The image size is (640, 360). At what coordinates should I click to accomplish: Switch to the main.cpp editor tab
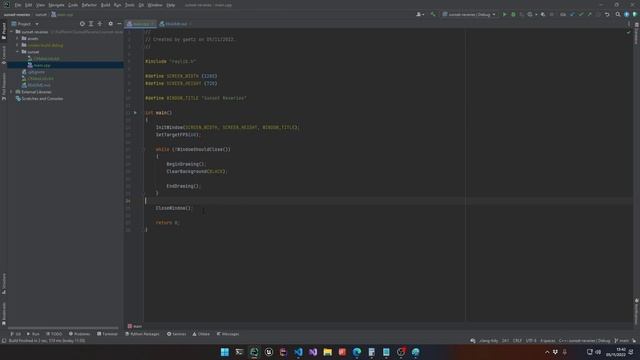tap(140, 24)
